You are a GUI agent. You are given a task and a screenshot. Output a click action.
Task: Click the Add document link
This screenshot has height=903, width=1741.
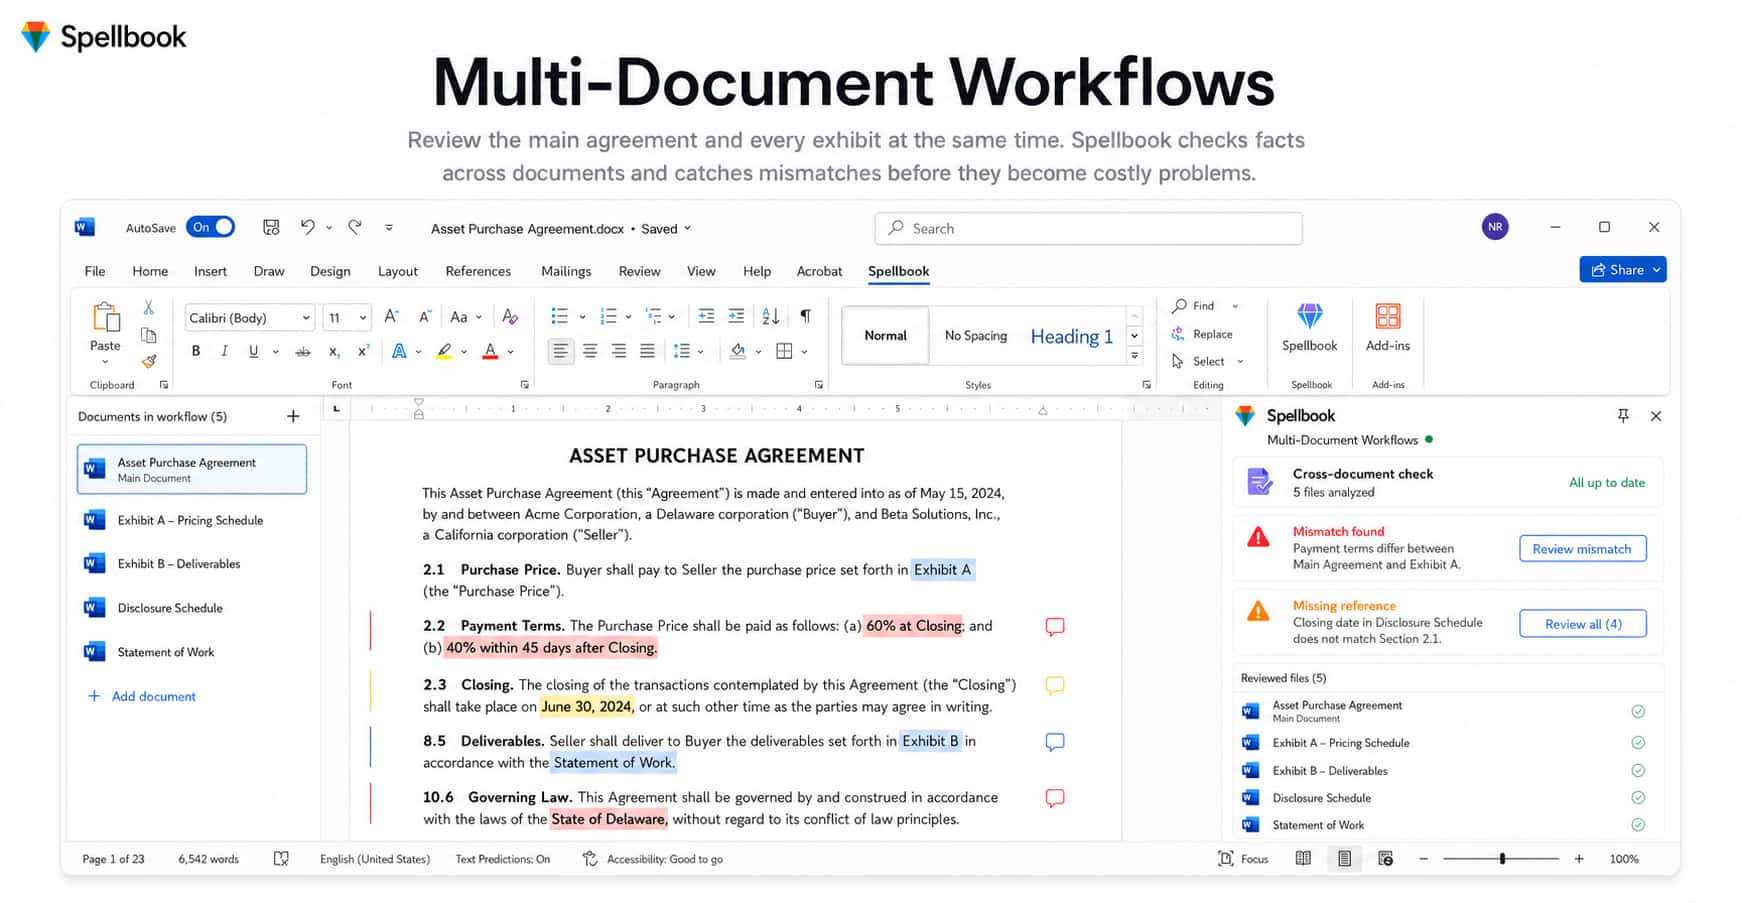click(x=142, y=696)
